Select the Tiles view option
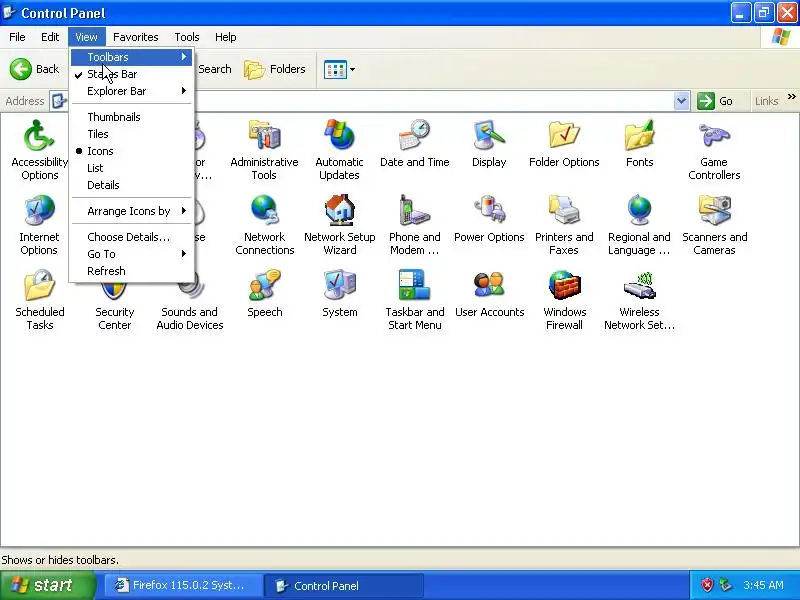 (132, 134)
